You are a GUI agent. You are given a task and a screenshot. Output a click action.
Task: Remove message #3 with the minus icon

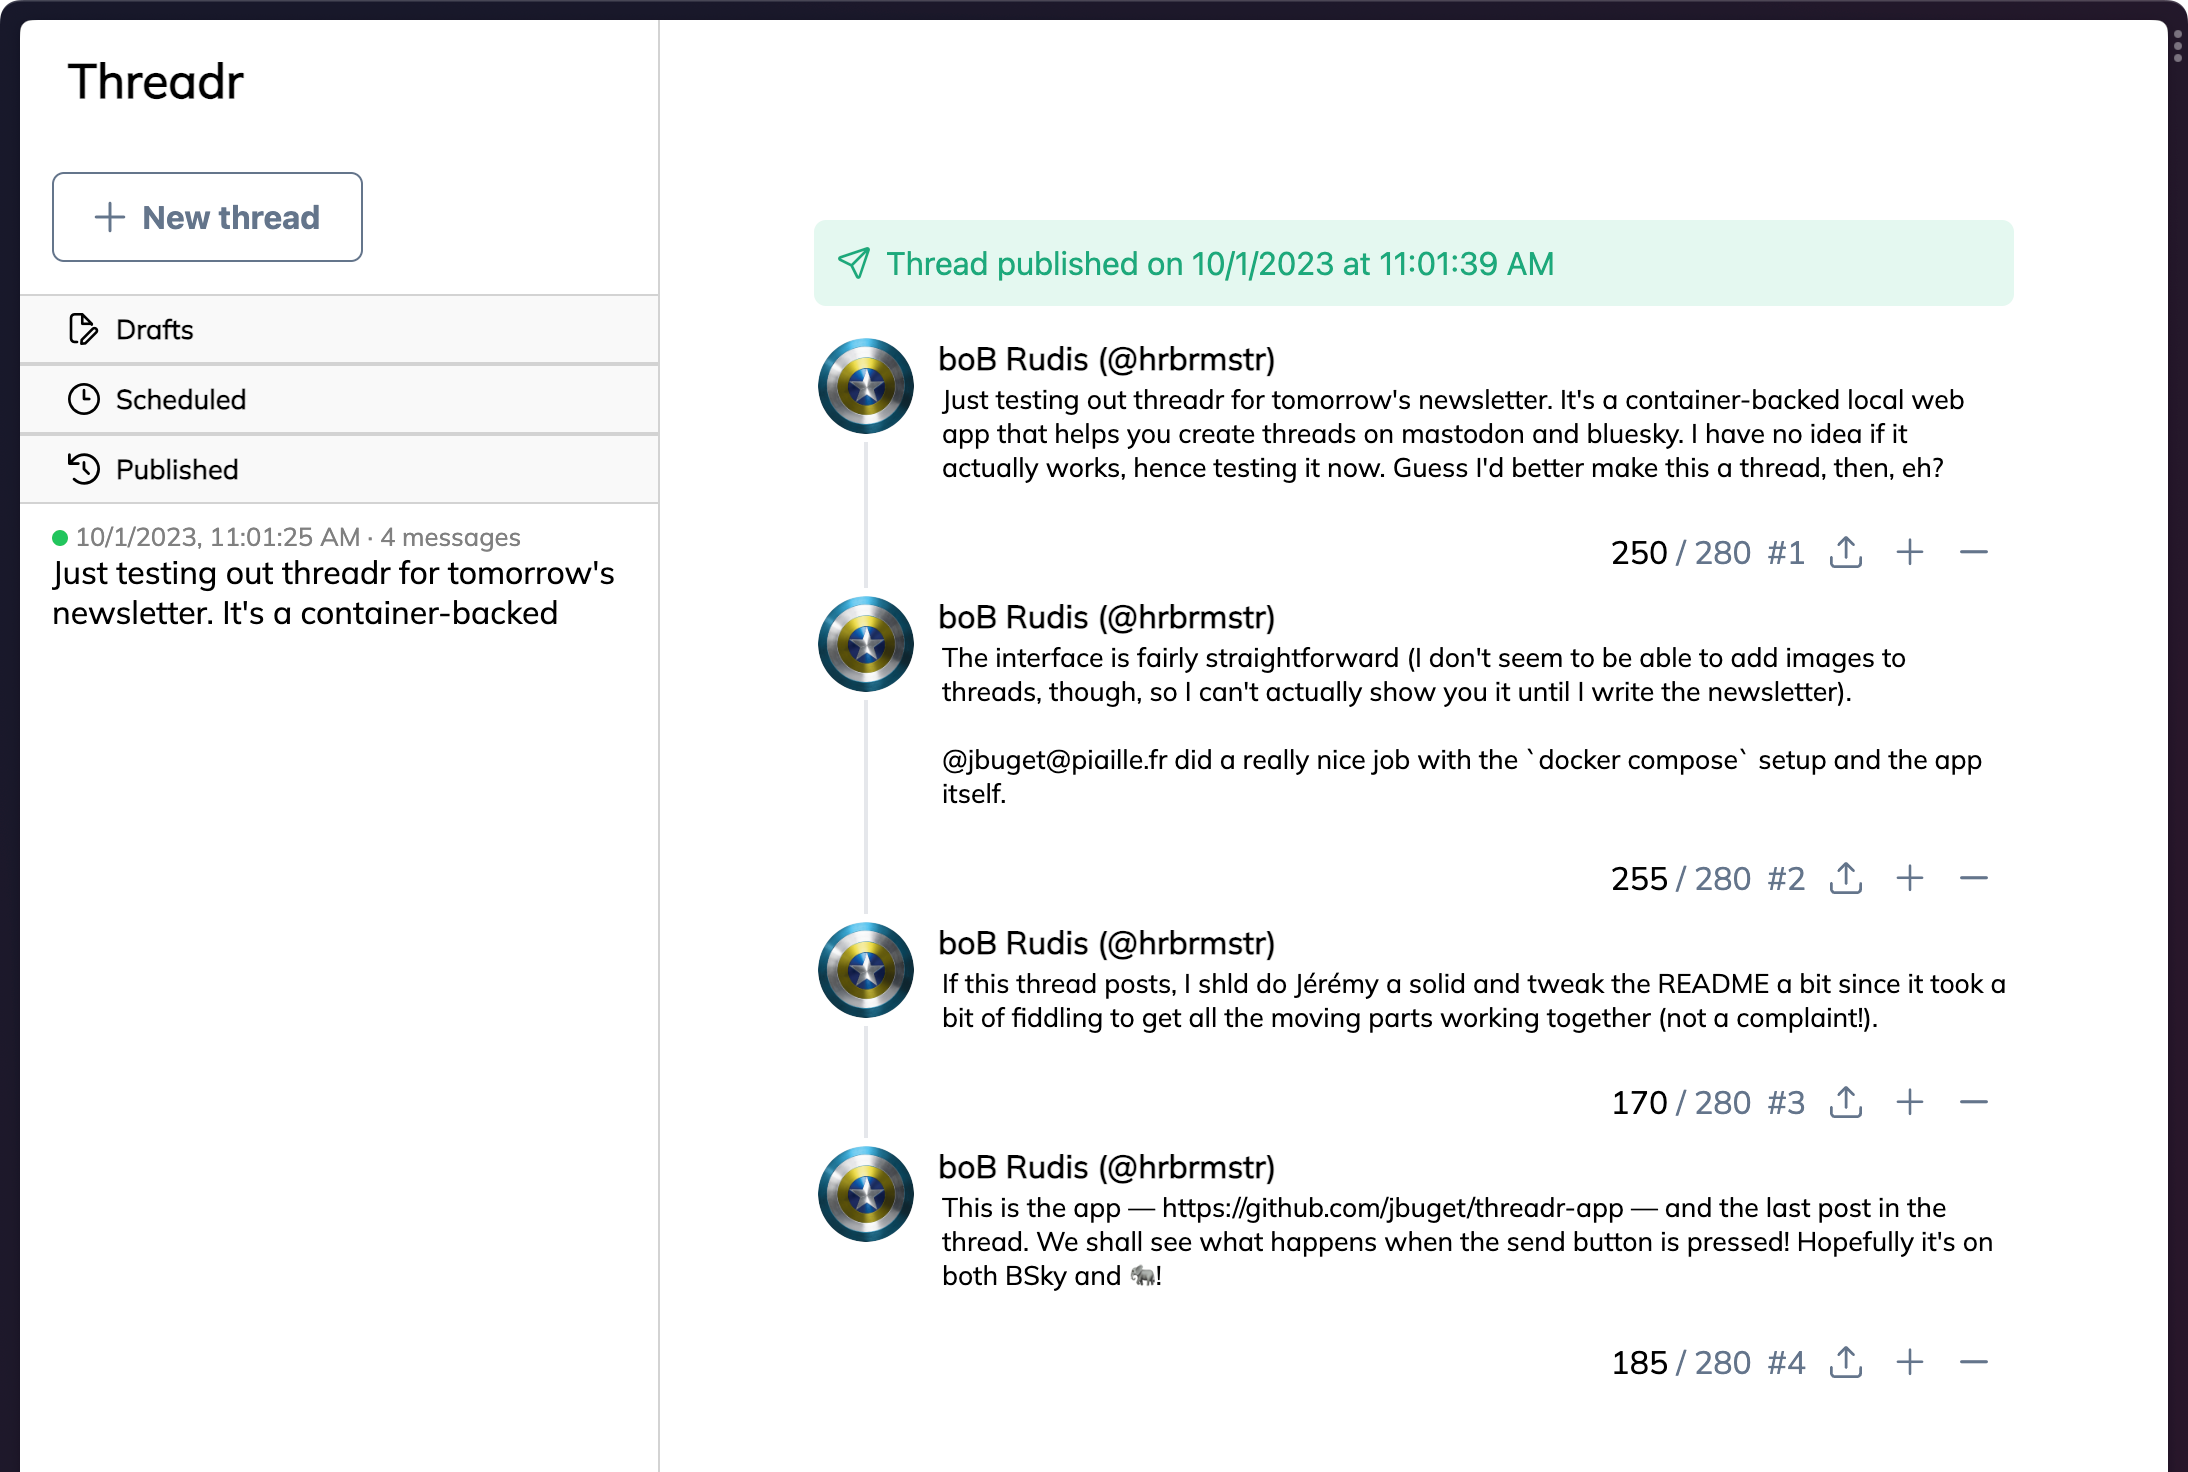coord(1974,1102)
